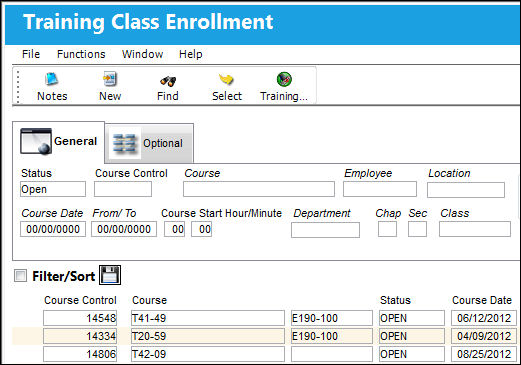
Task: Click the empty cell beside T42-09
Action: coord(332,354)
